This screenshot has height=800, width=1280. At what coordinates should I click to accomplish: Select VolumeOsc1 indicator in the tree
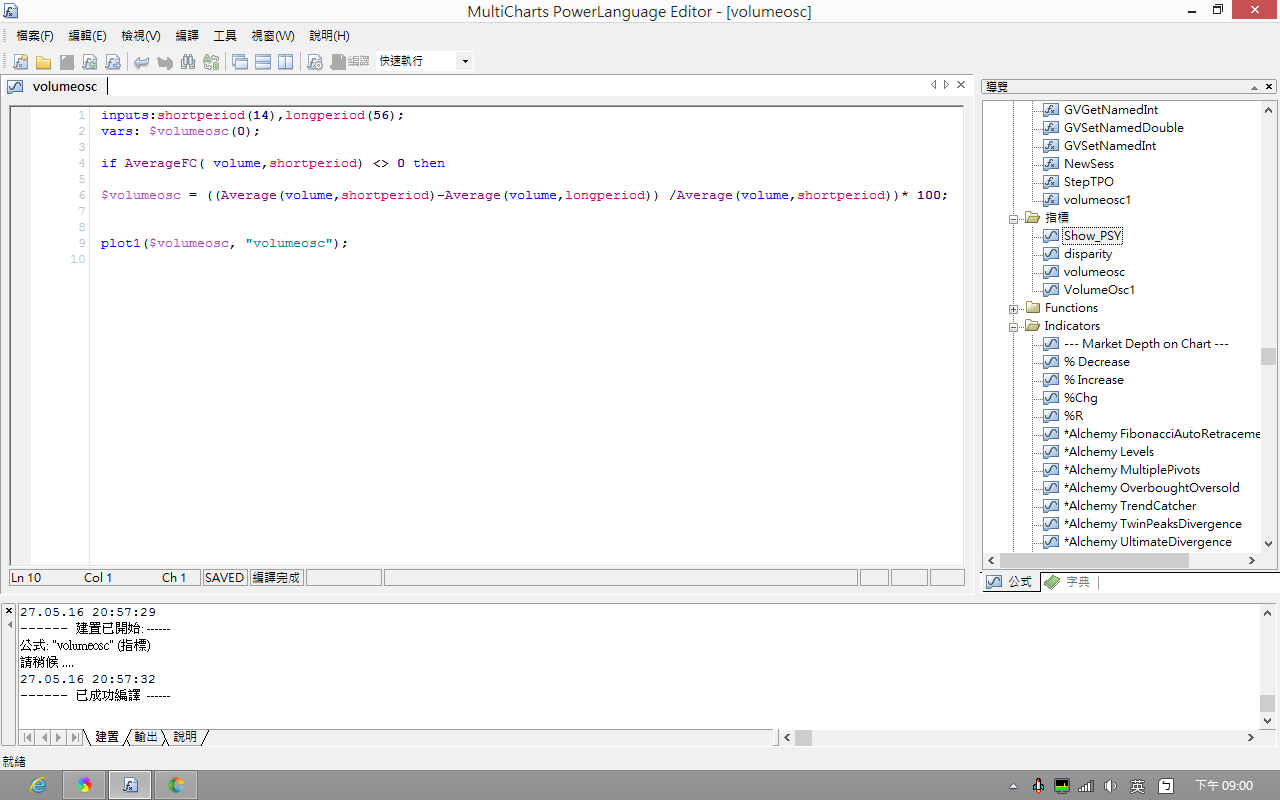pyautogui.click(x=1099, y=290)
